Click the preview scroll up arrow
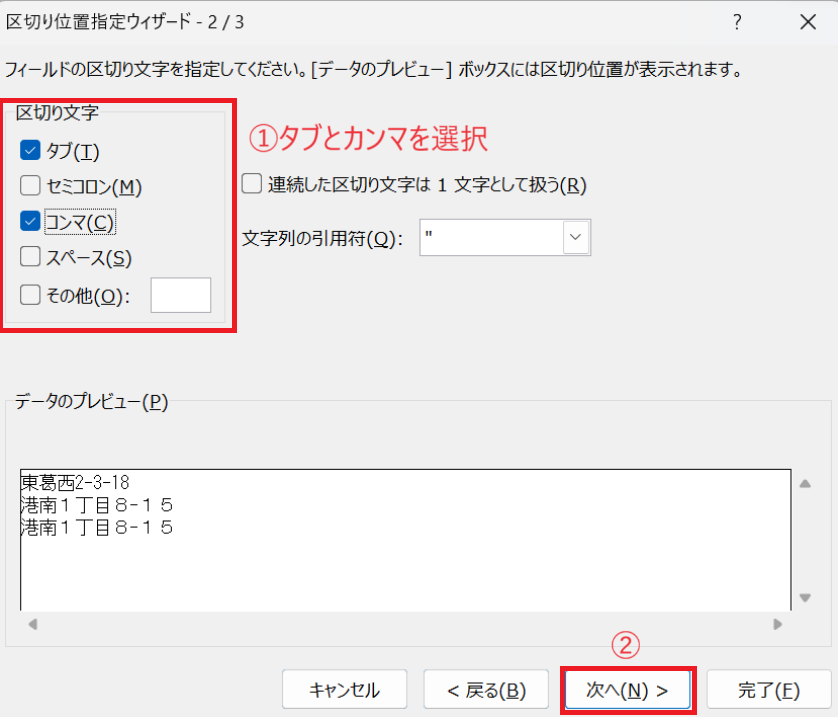 pos(805,484)
